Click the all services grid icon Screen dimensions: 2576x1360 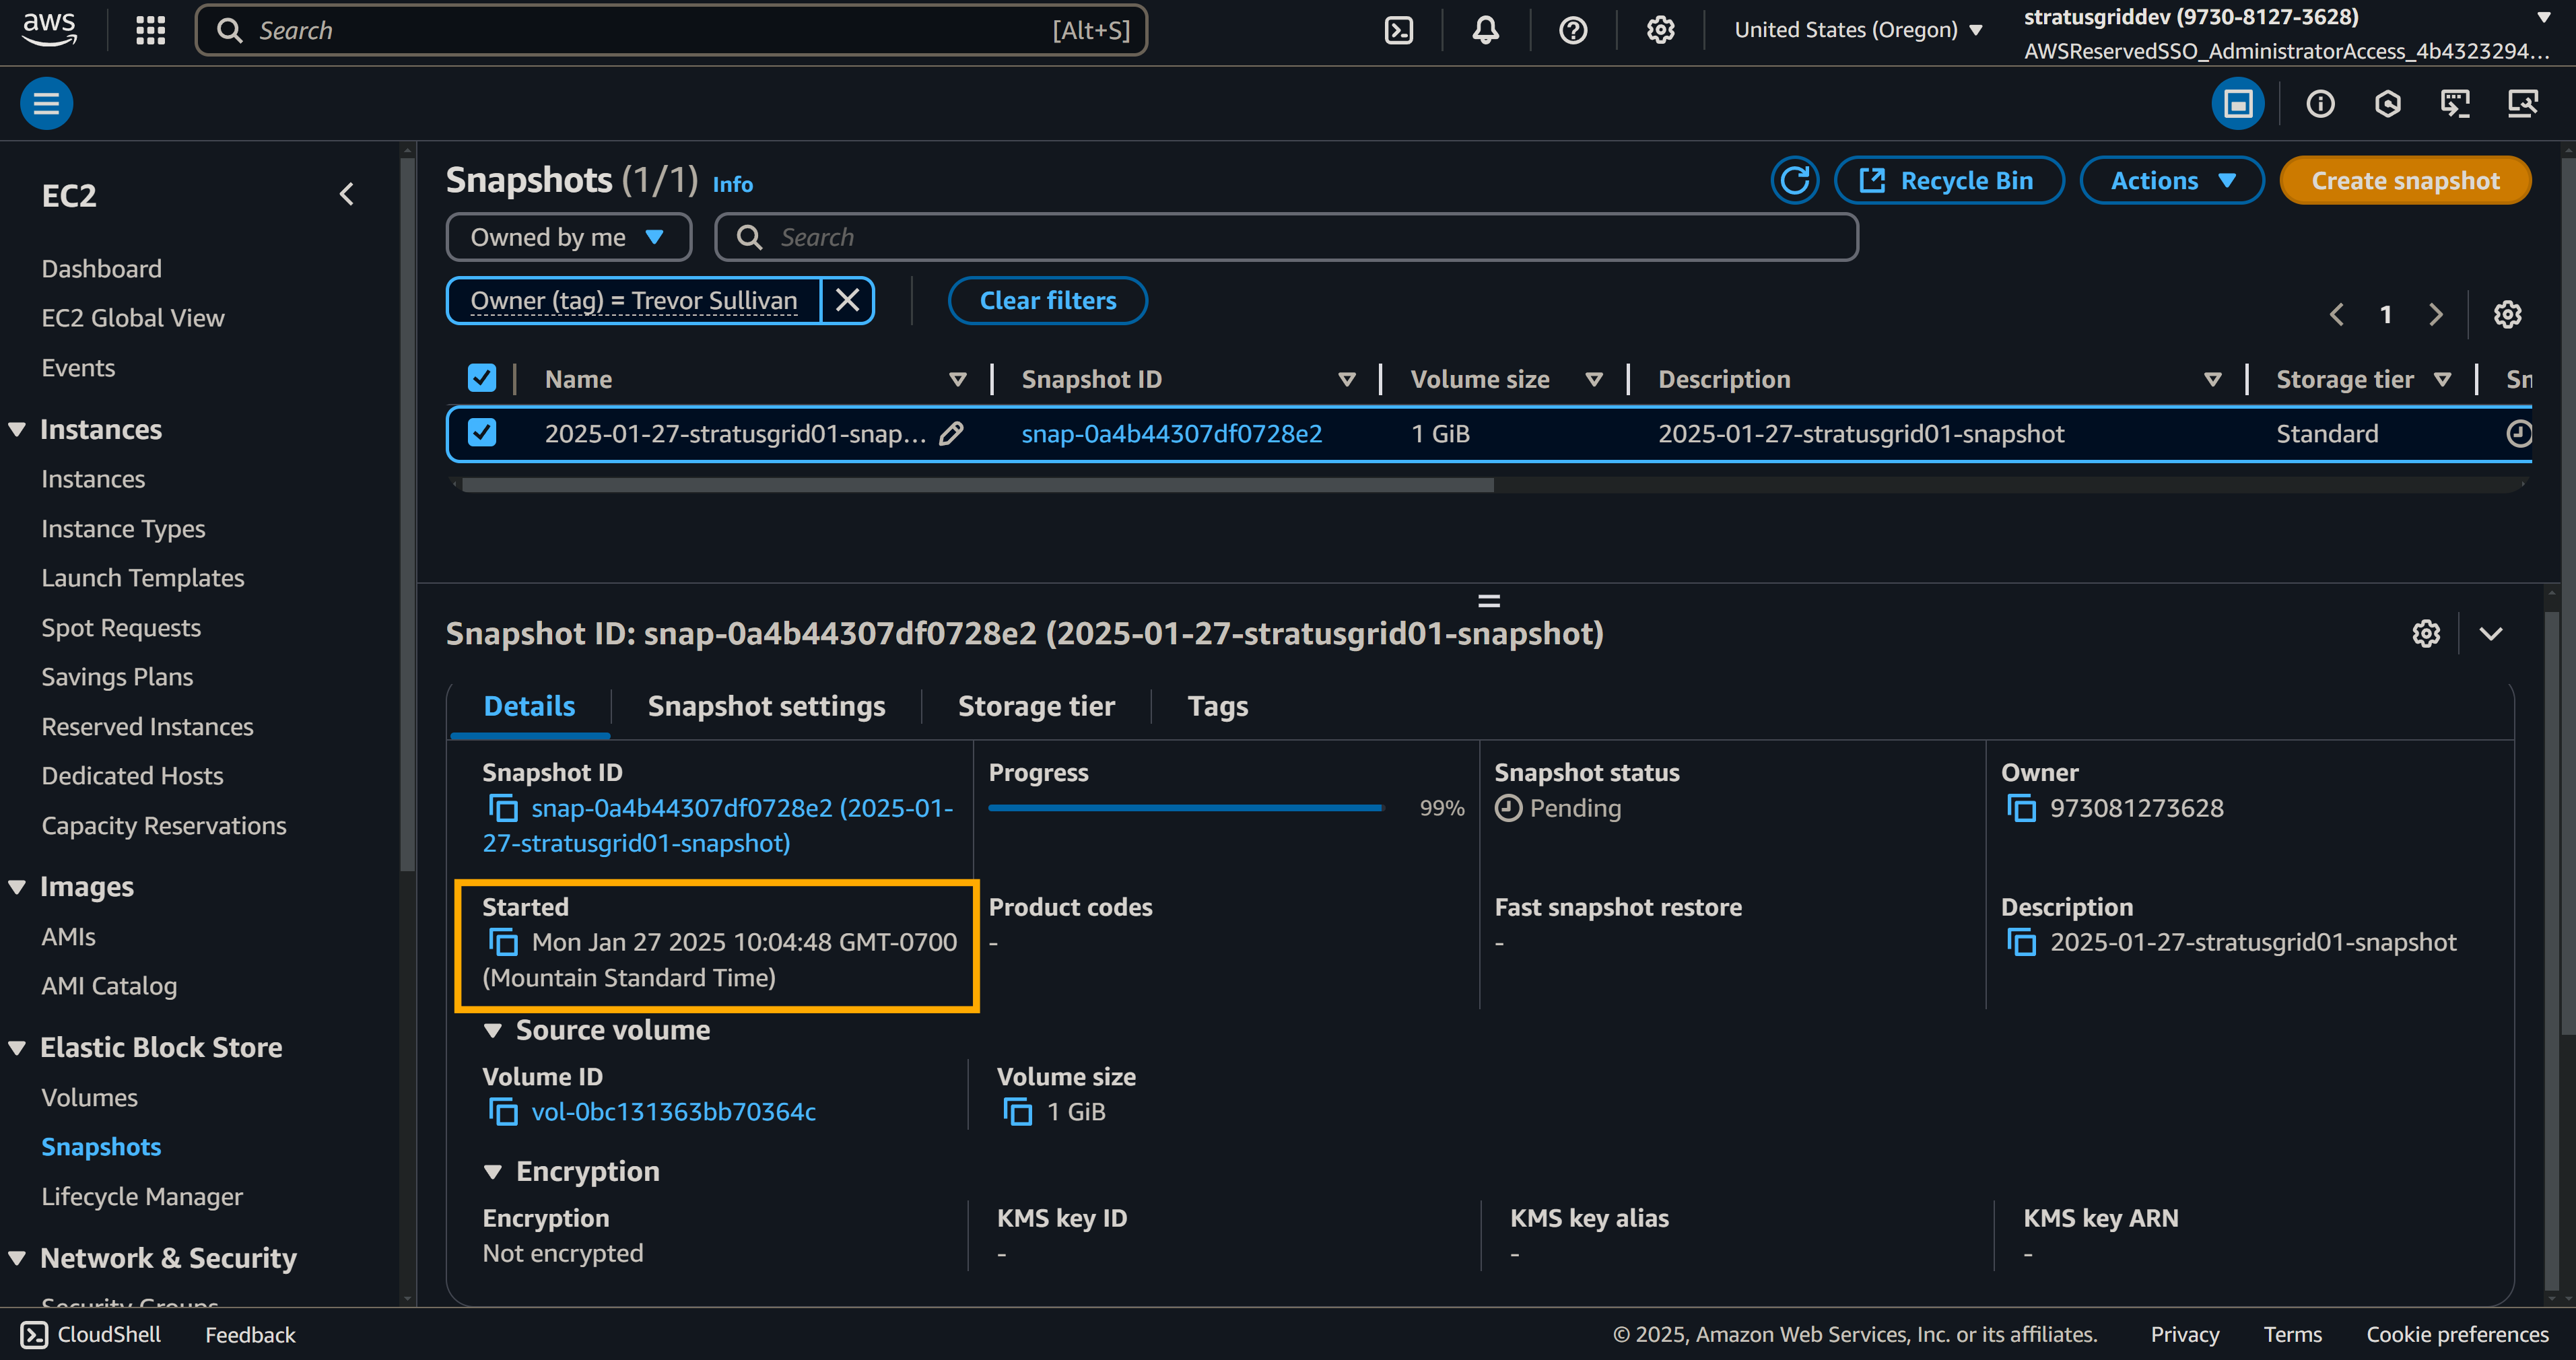150,30
